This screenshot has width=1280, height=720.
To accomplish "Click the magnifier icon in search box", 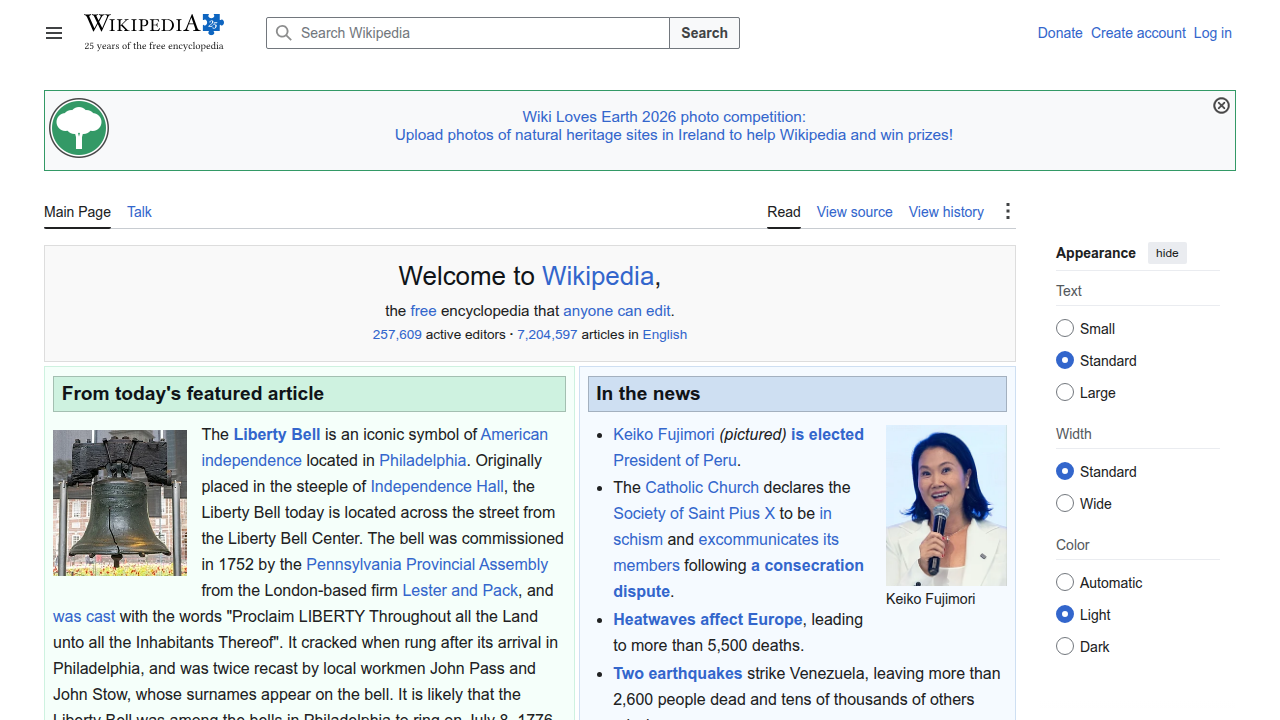I will (284, 33).
